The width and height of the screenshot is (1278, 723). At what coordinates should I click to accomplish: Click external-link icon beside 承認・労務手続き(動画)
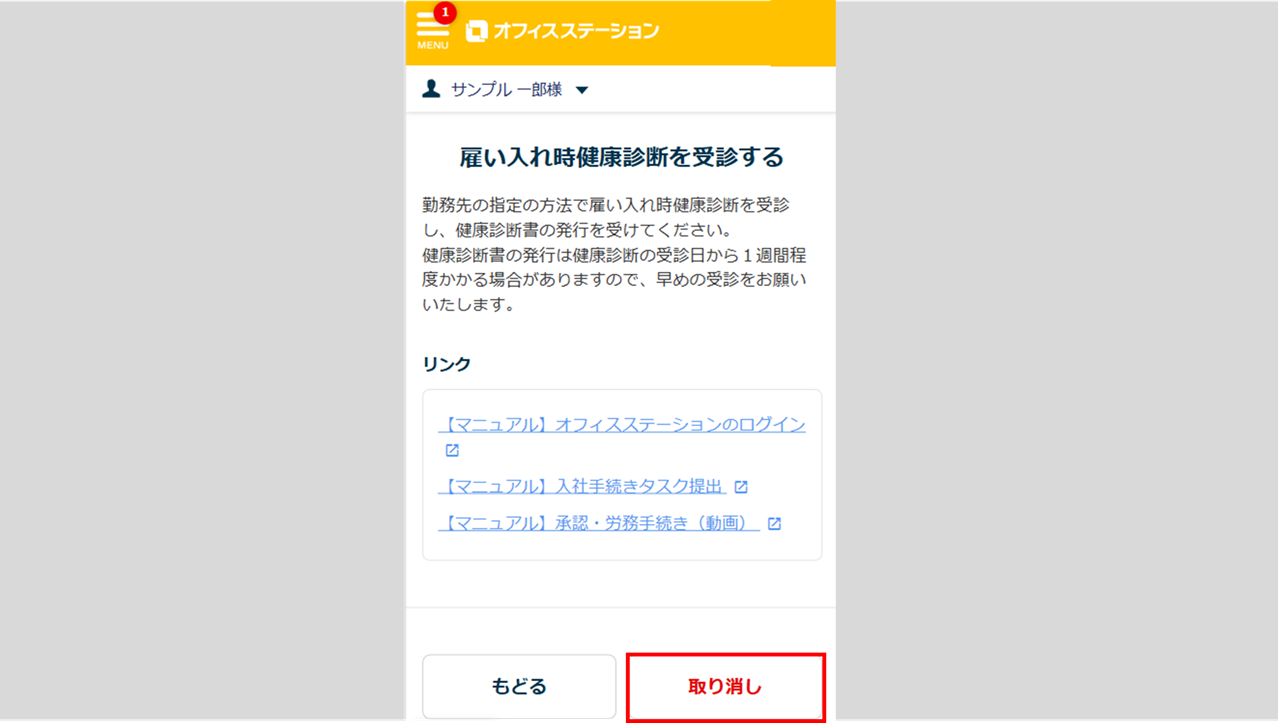774,523
